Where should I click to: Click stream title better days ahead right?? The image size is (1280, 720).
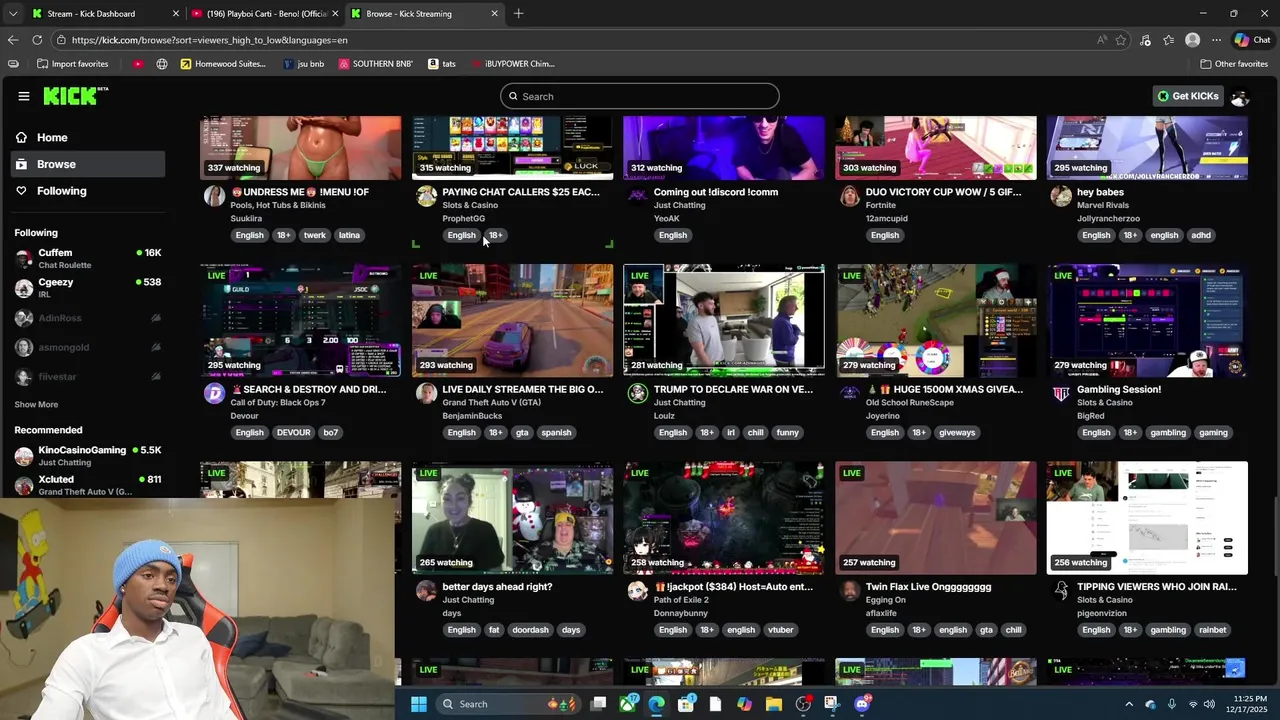pyautogui.click(x=497, y=587)
